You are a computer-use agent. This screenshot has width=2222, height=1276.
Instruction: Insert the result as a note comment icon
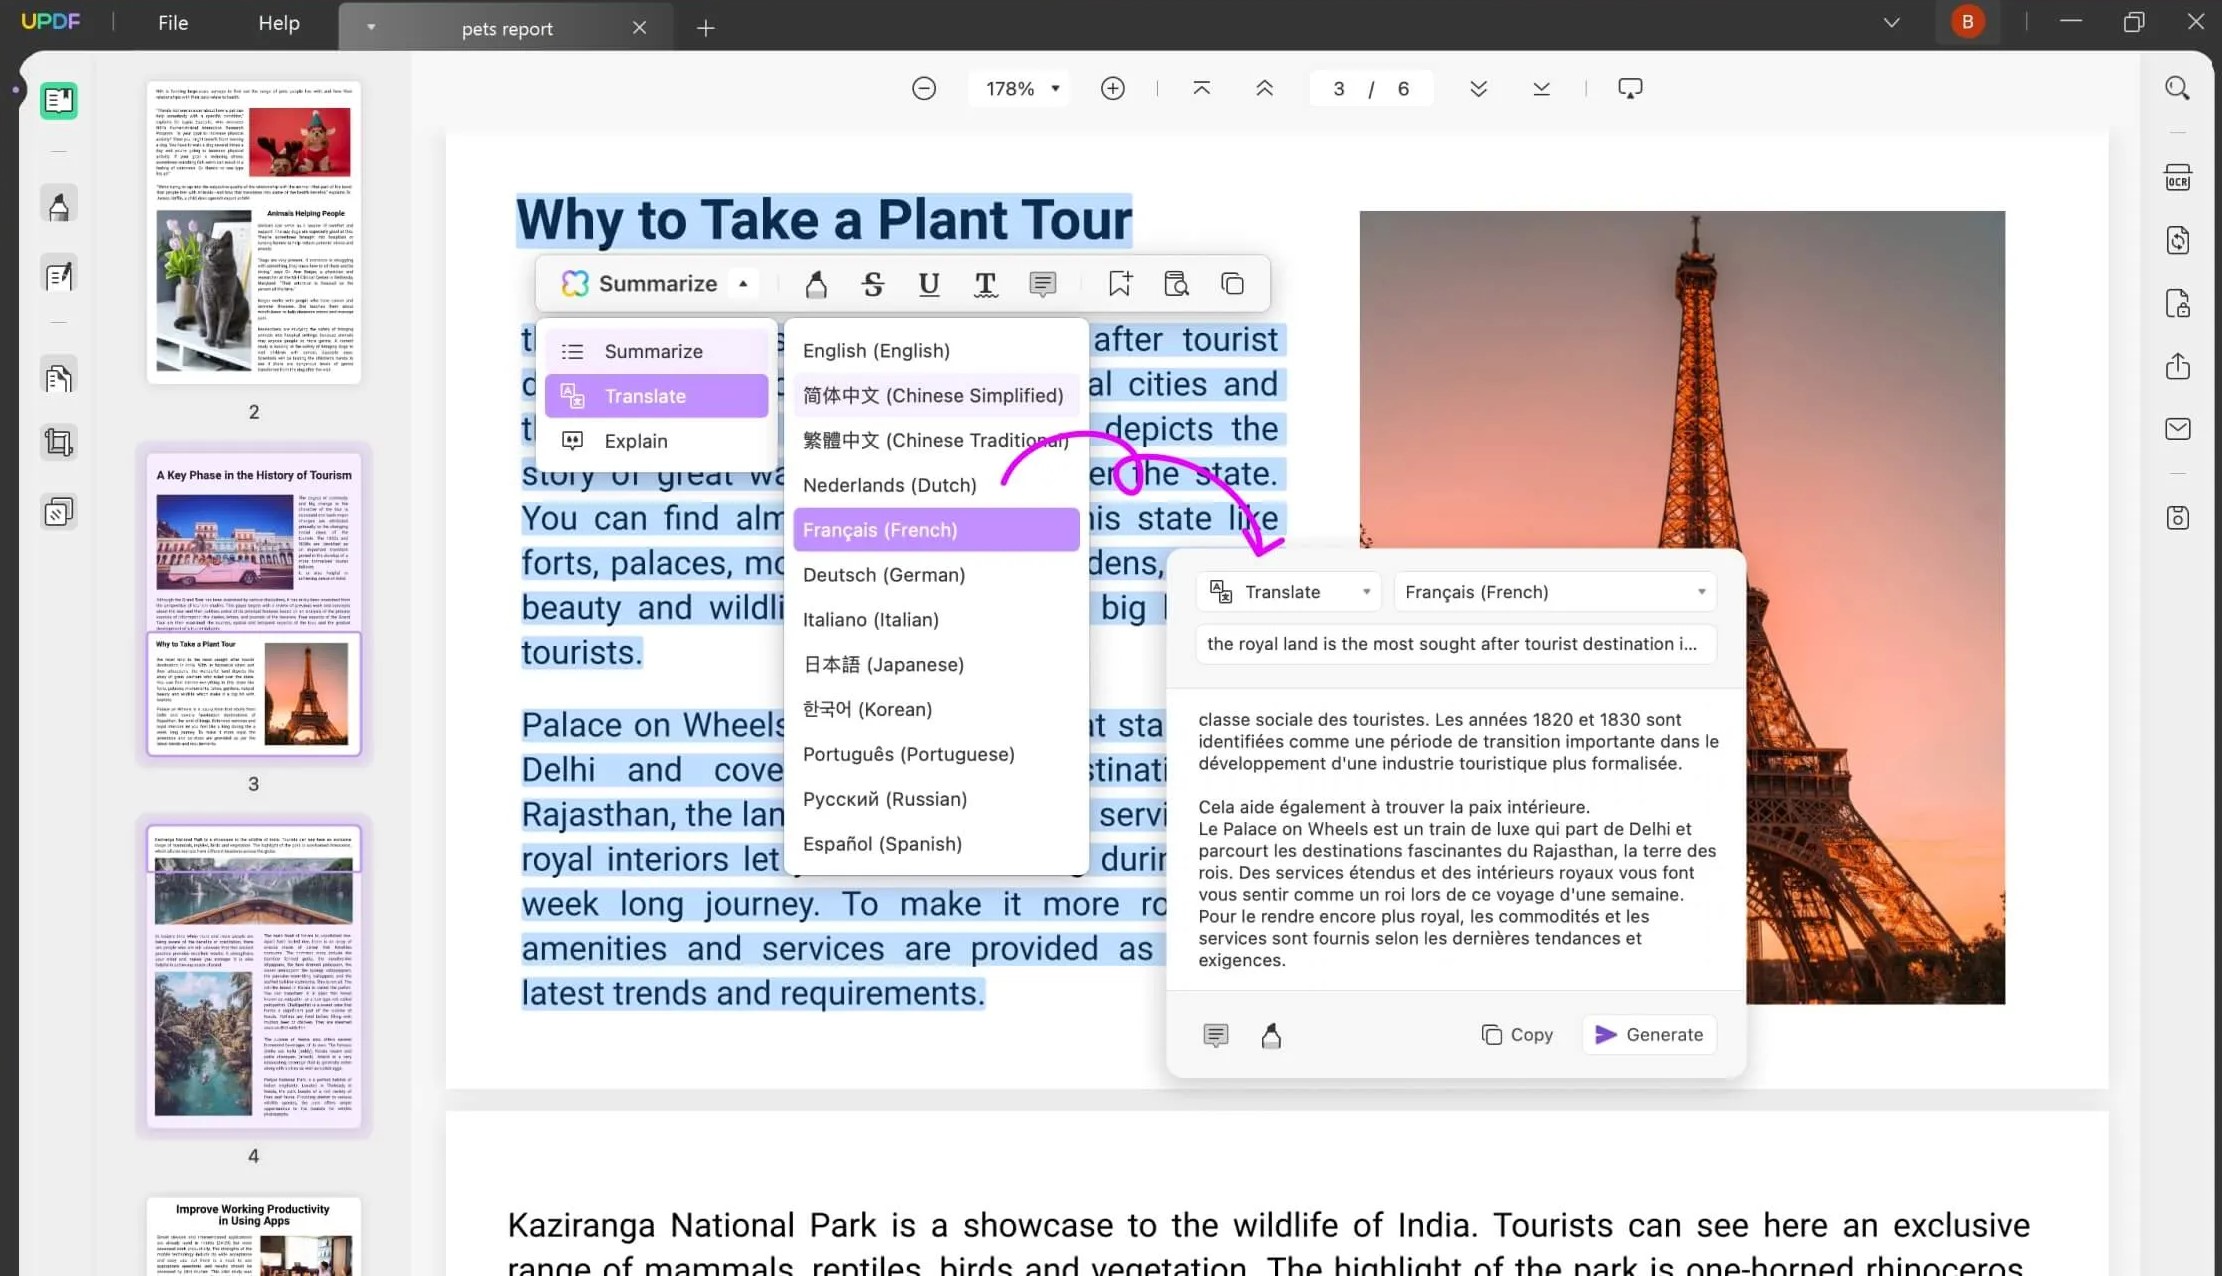(1215, 1035)
